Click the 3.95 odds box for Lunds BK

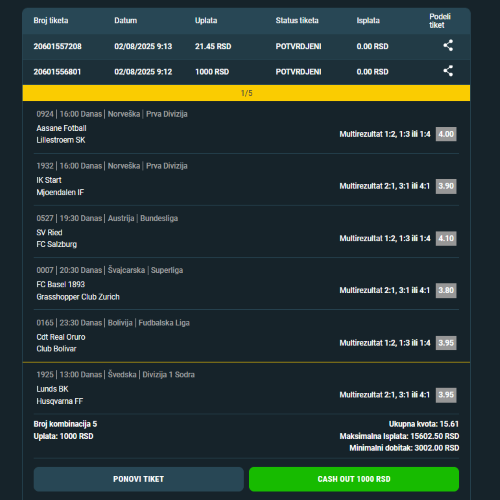[446, 395]
